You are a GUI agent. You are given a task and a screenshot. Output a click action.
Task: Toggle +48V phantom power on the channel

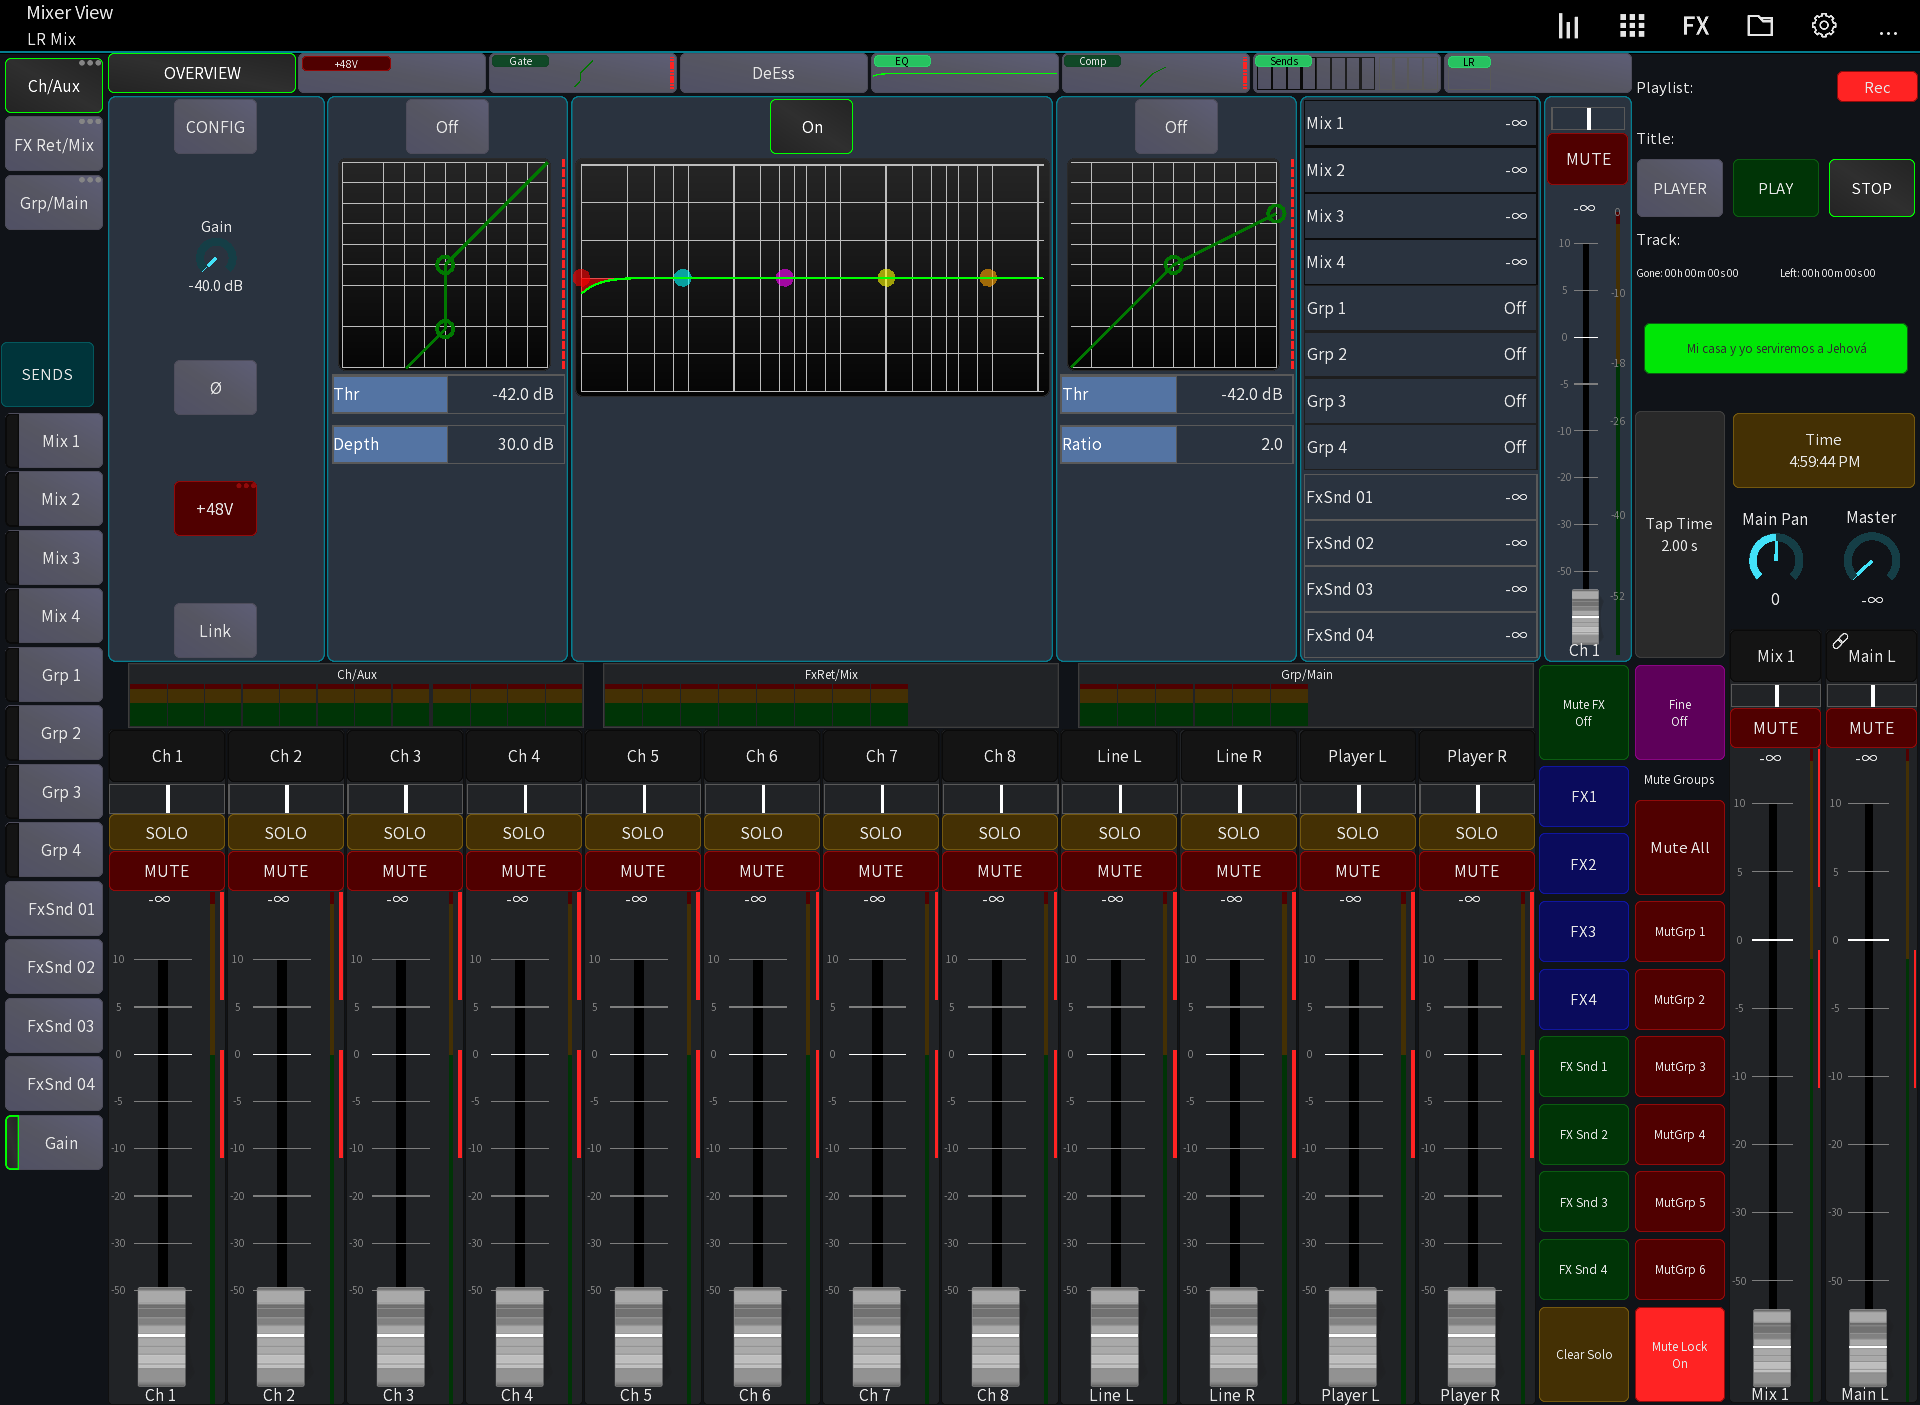coord(215,508)
